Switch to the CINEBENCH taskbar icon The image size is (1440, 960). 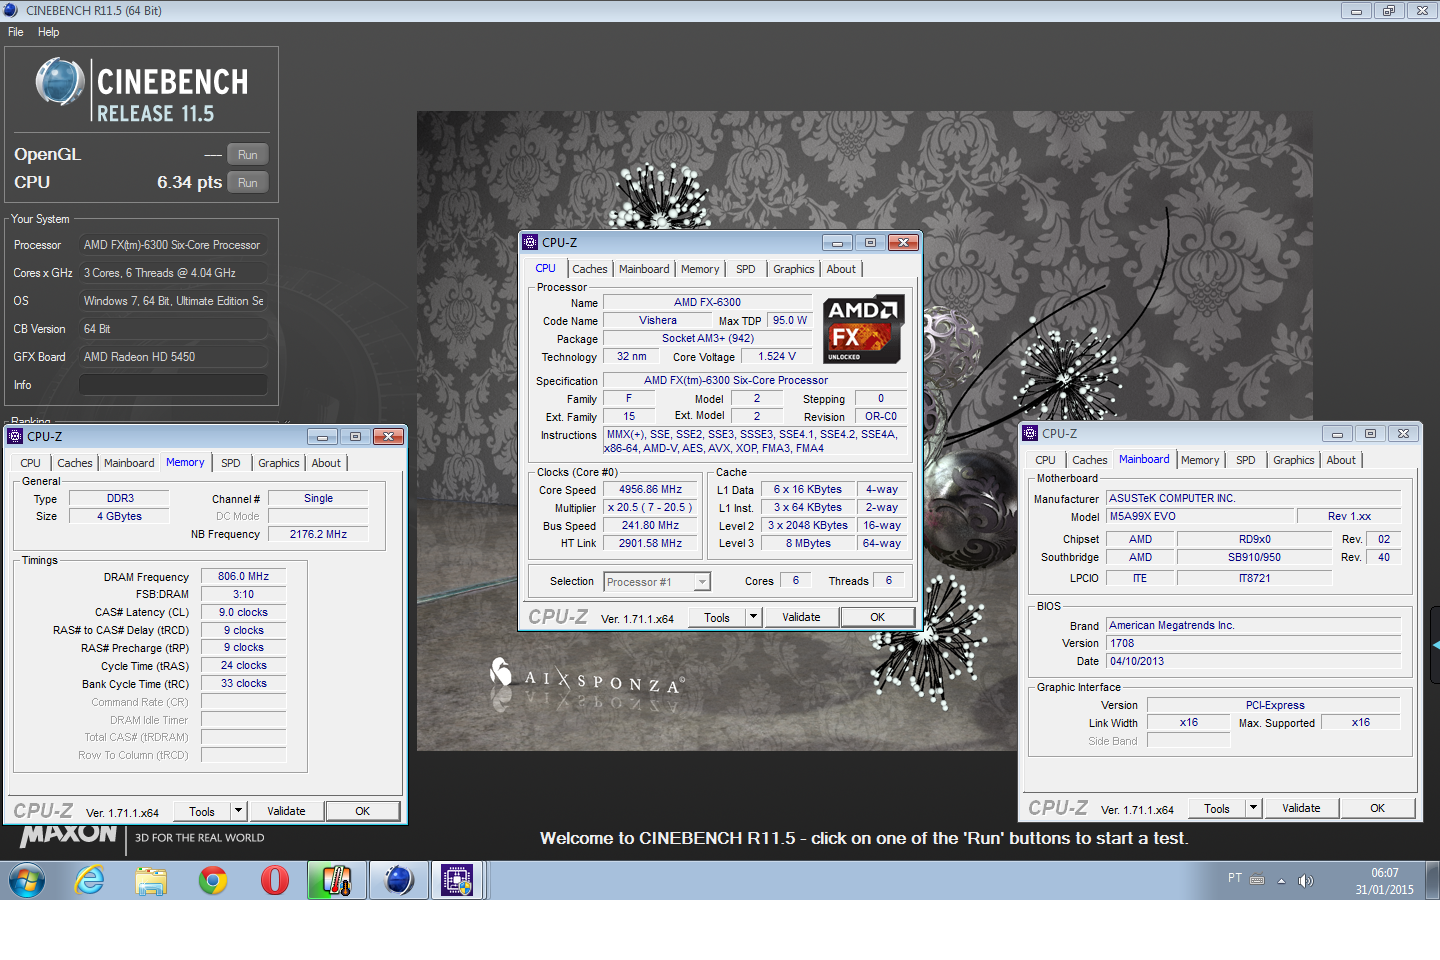click(398, 880)
